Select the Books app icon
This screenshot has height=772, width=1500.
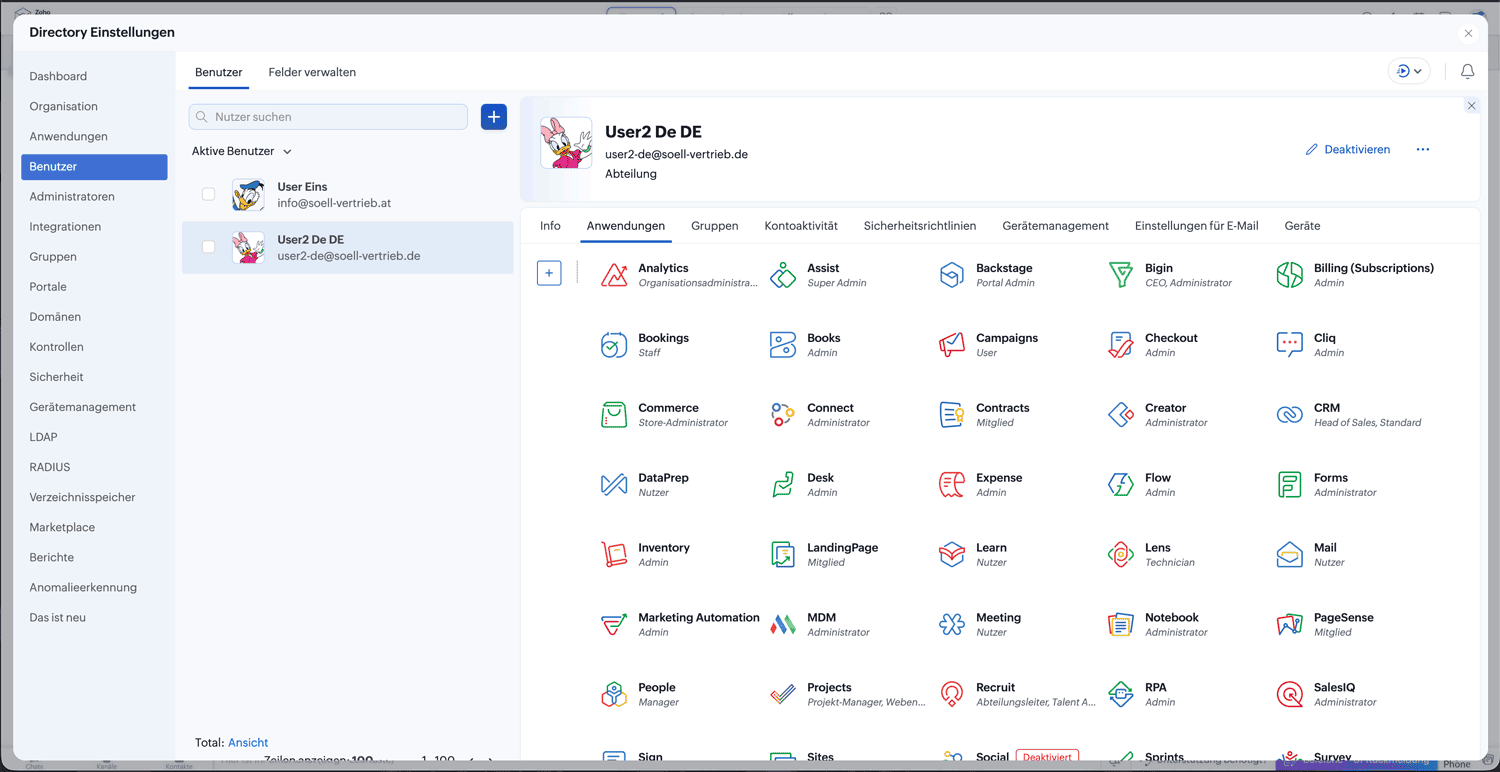pos(783,344)
